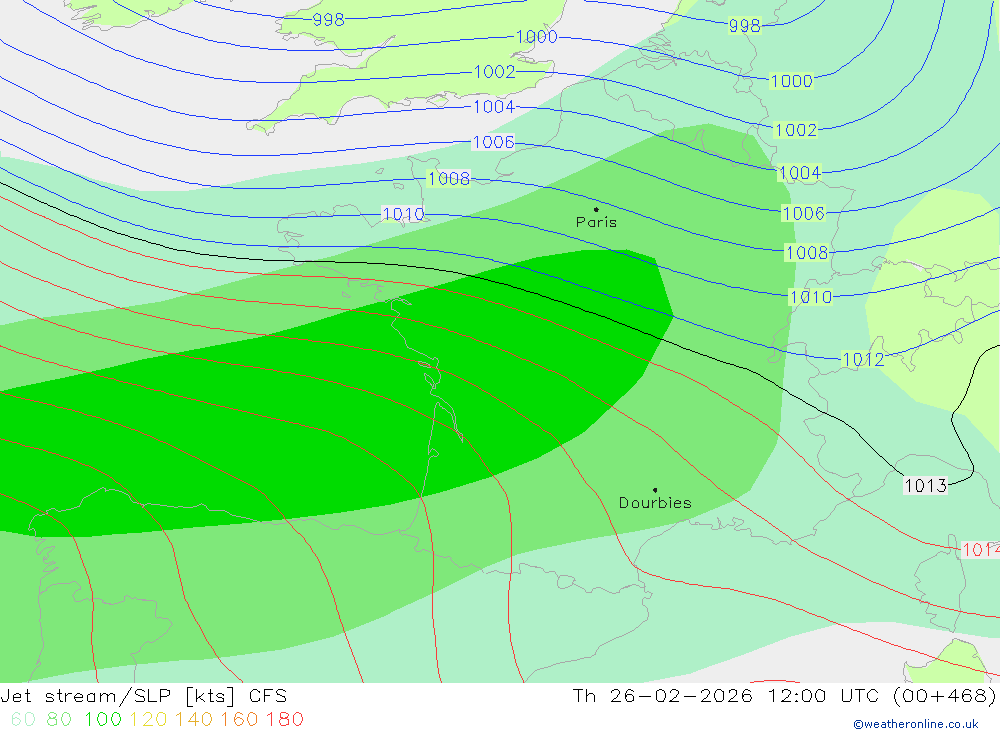This screenshot has height=733, width=1000.
Task: Click the 1000 label over England
Action: click(x=536, y=36)
